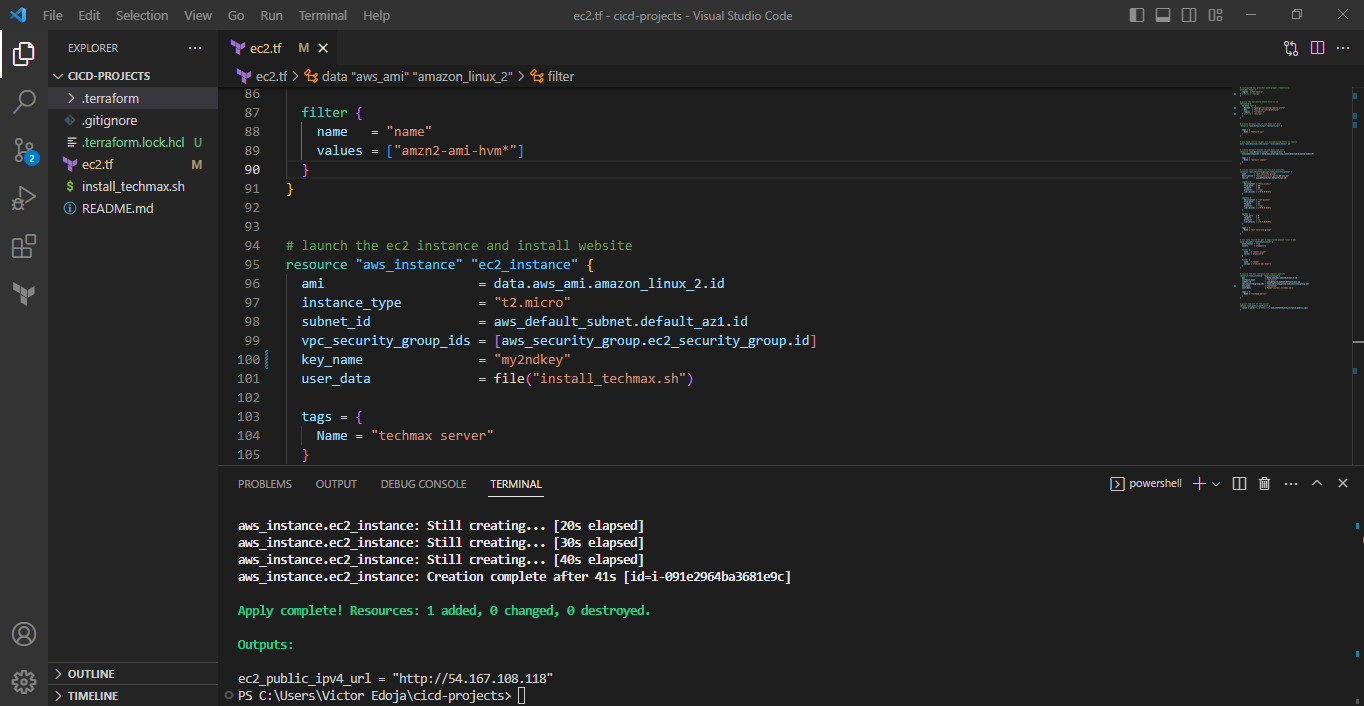This screenshot has width=1364, height=706.
Task: Toggle the bottom Panel visibility
Action: [x=1164, y=14]
